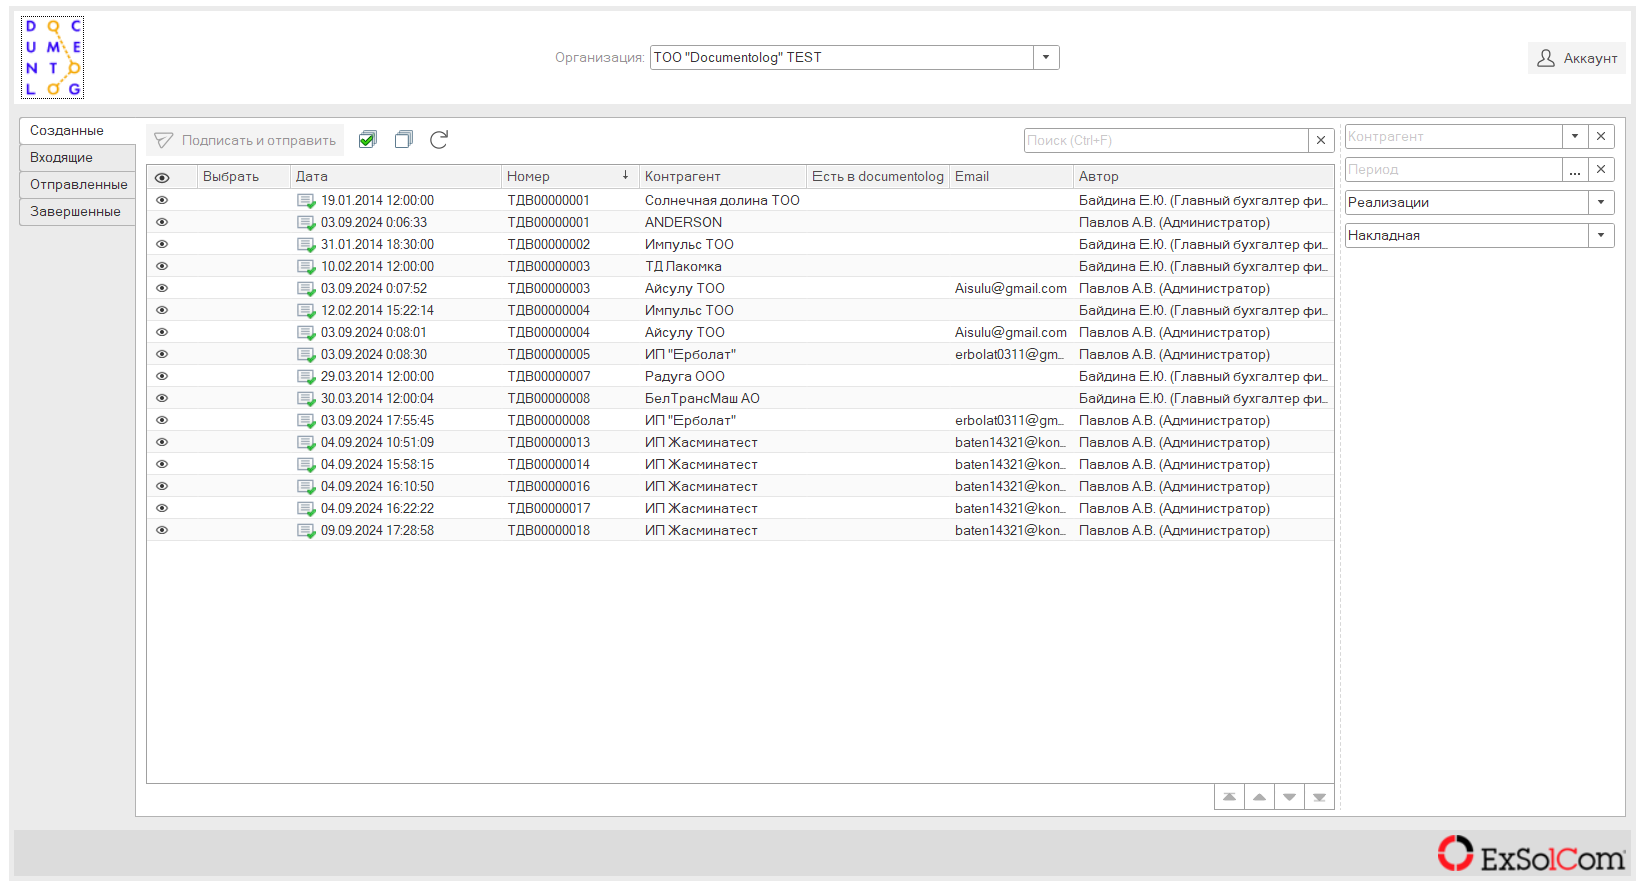Viewport: 1644px width, 882px height.
Task: Click the uncheck-all documents icon
Action: click(404, 140)
